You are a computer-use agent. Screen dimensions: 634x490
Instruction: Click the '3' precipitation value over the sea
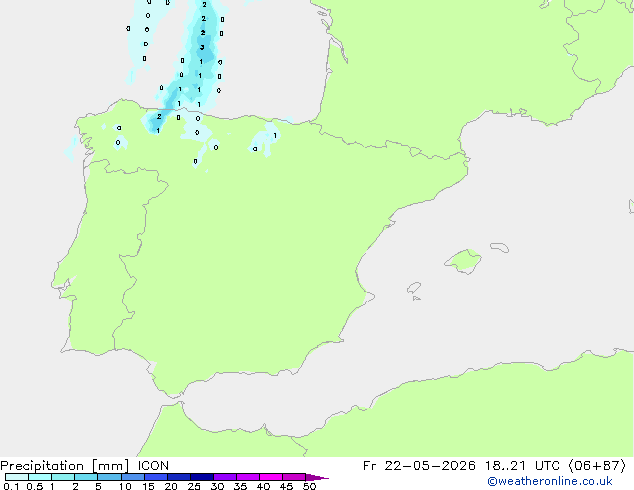[x=202, y=47]
